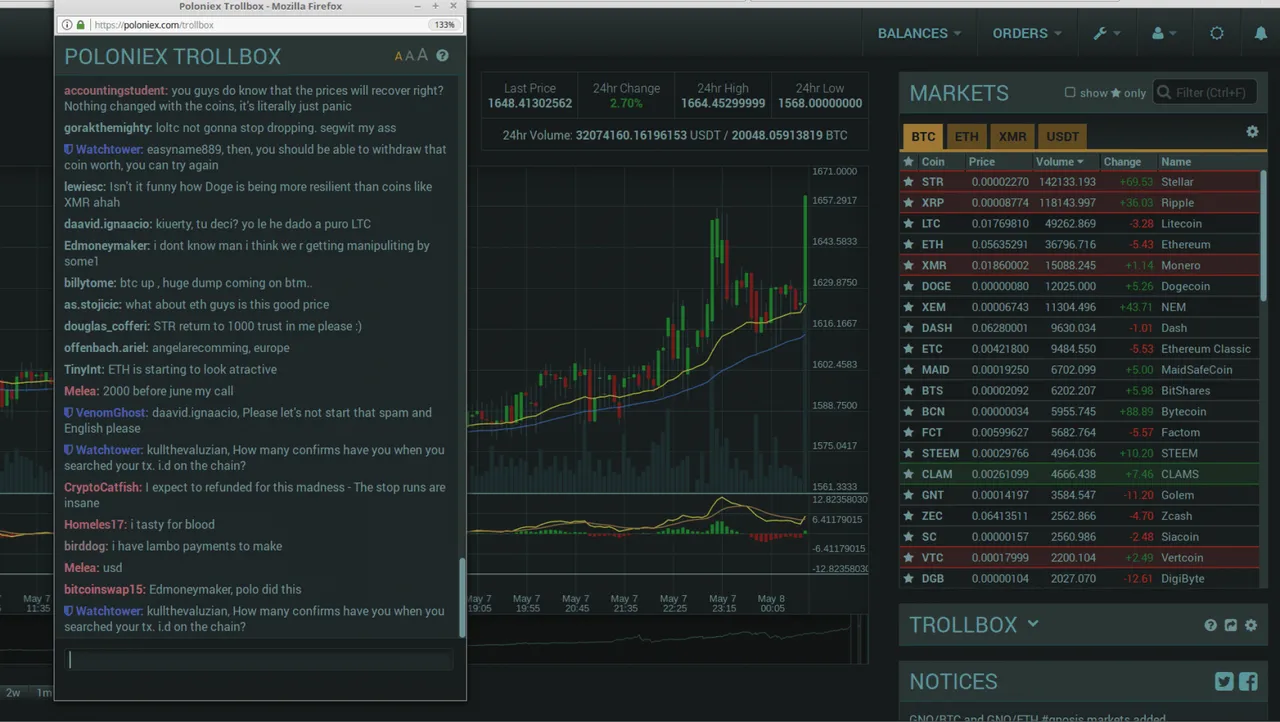Toggle the favorite star for STEEM
The width and height of the screenshot is (1280, 722).
click(908, 453)
